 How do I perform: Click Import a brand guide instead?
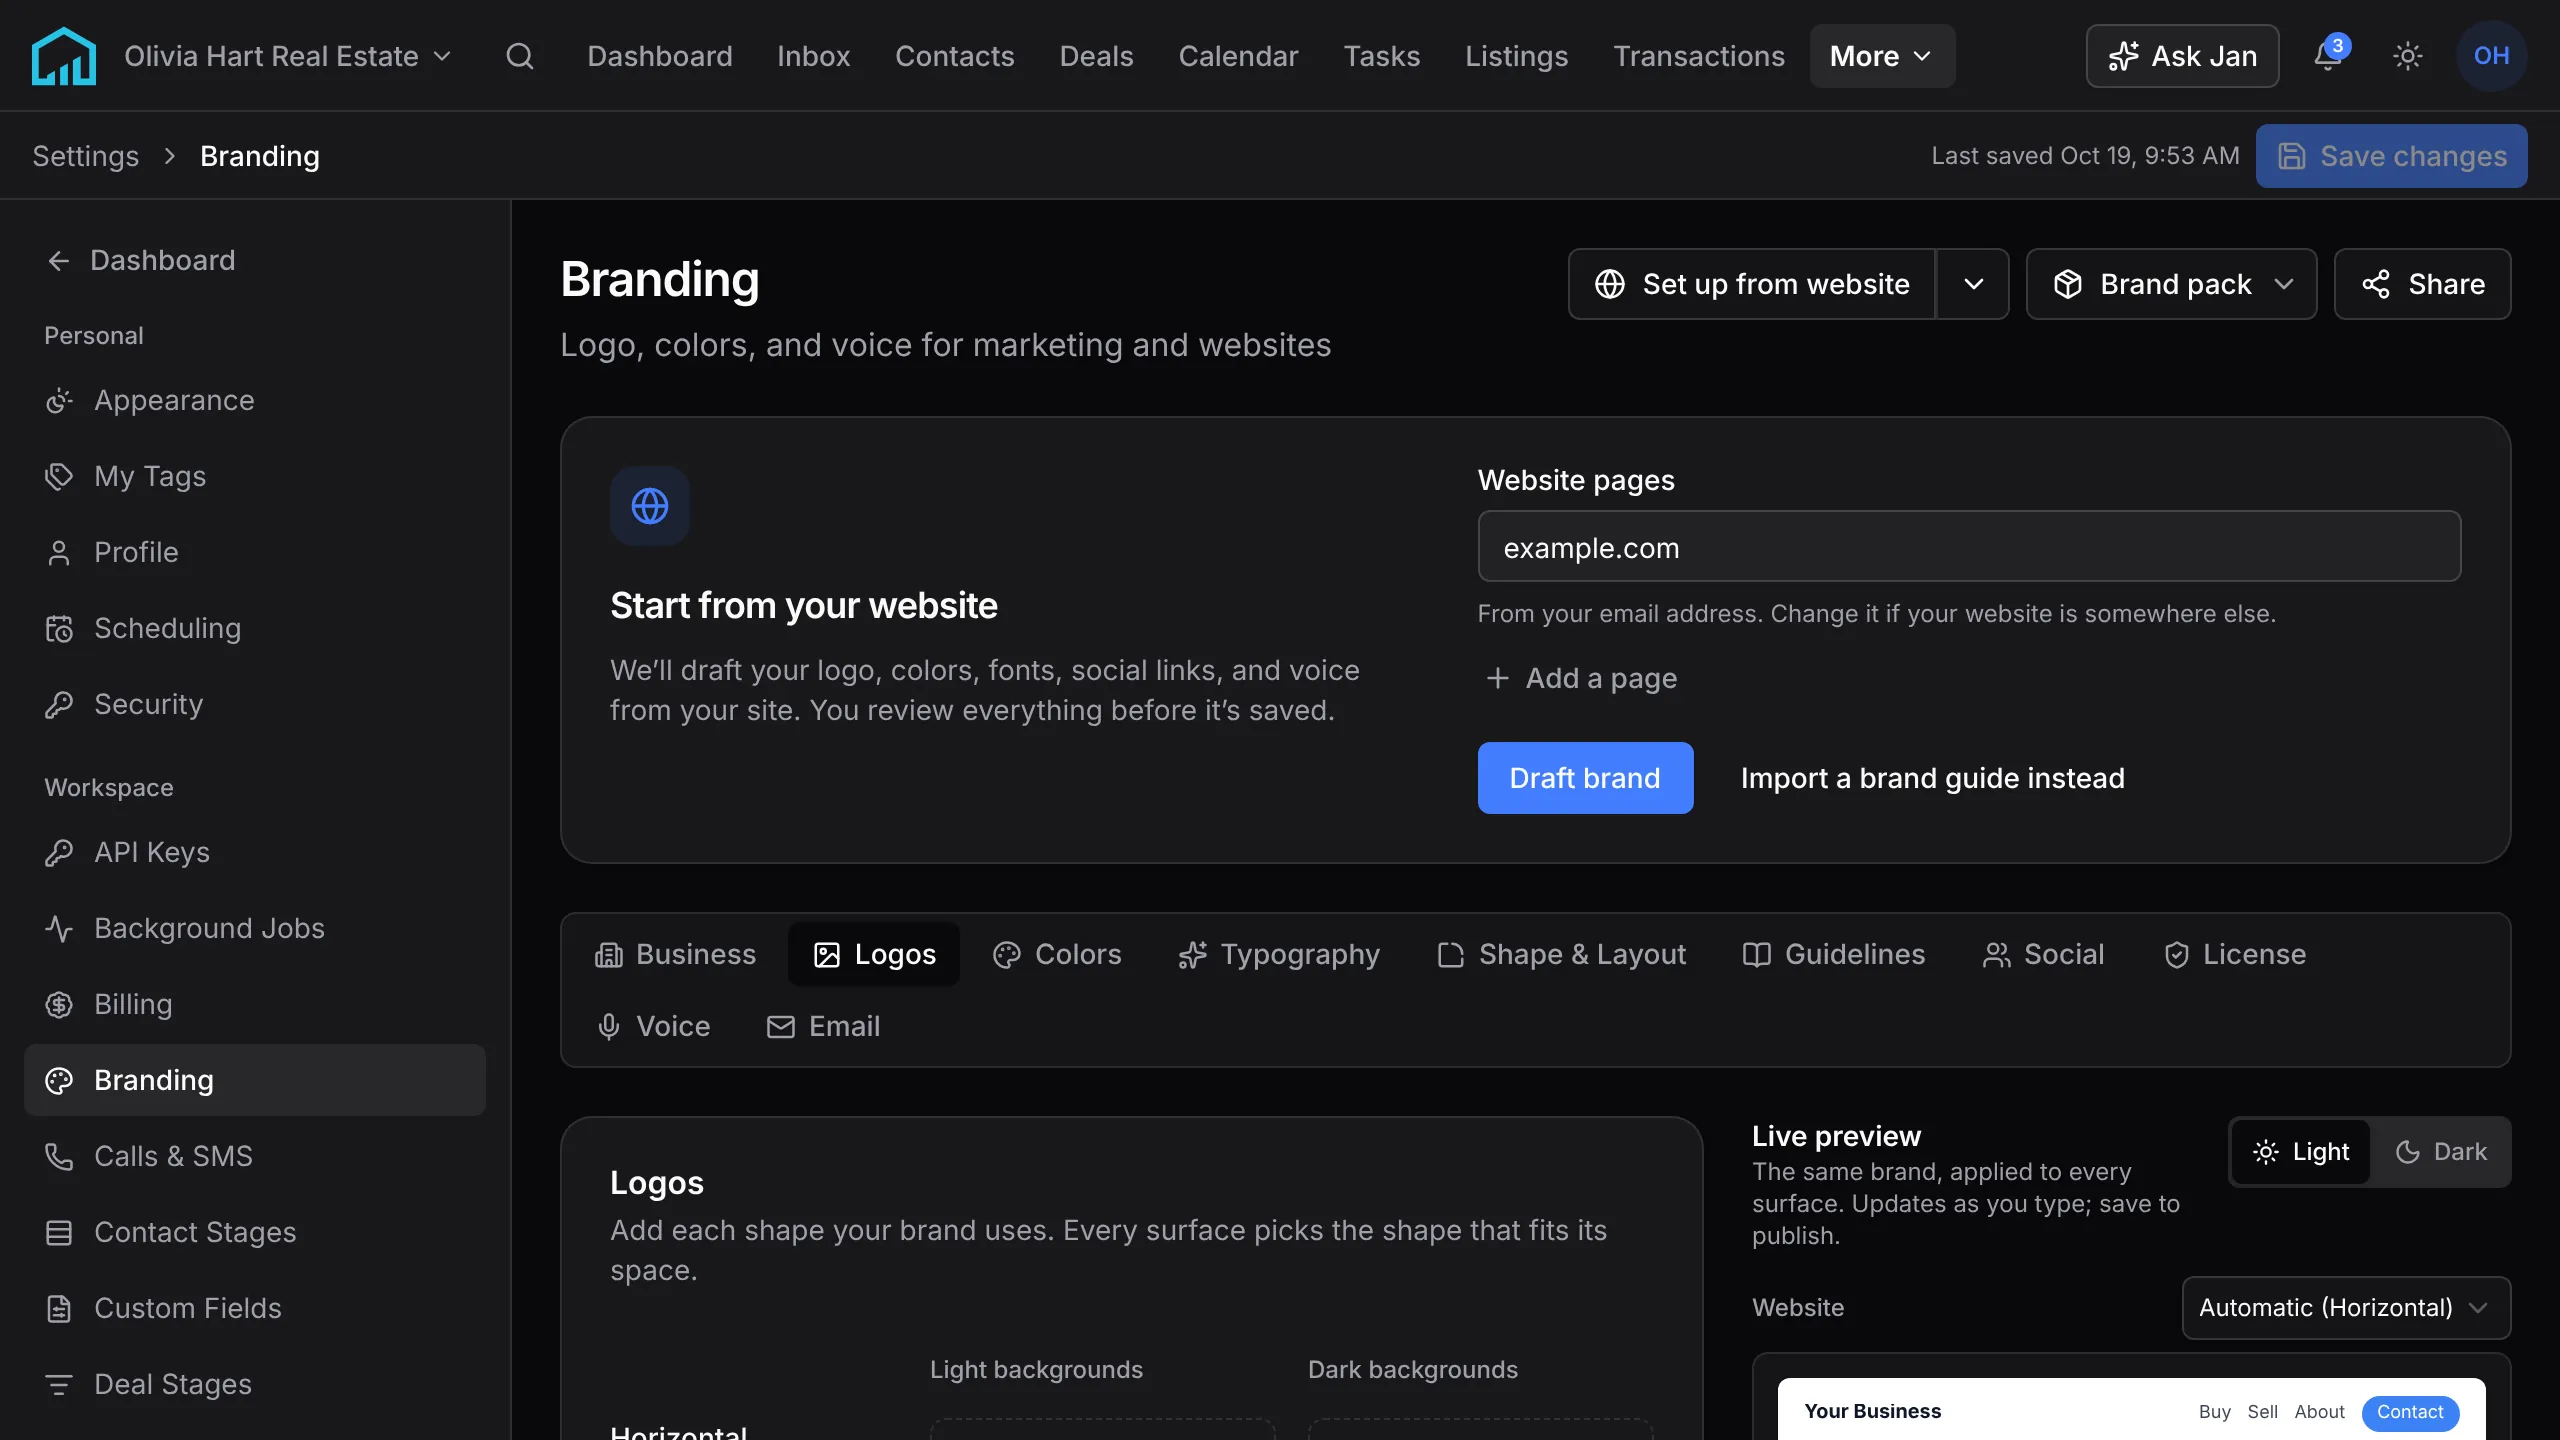click(1932, 778)
